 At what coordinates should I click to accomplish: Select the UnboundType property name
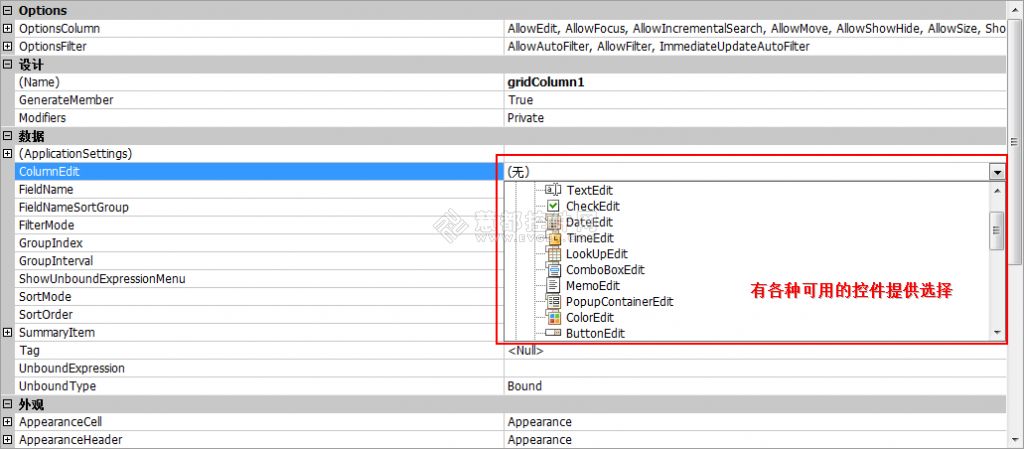point(57,386)
